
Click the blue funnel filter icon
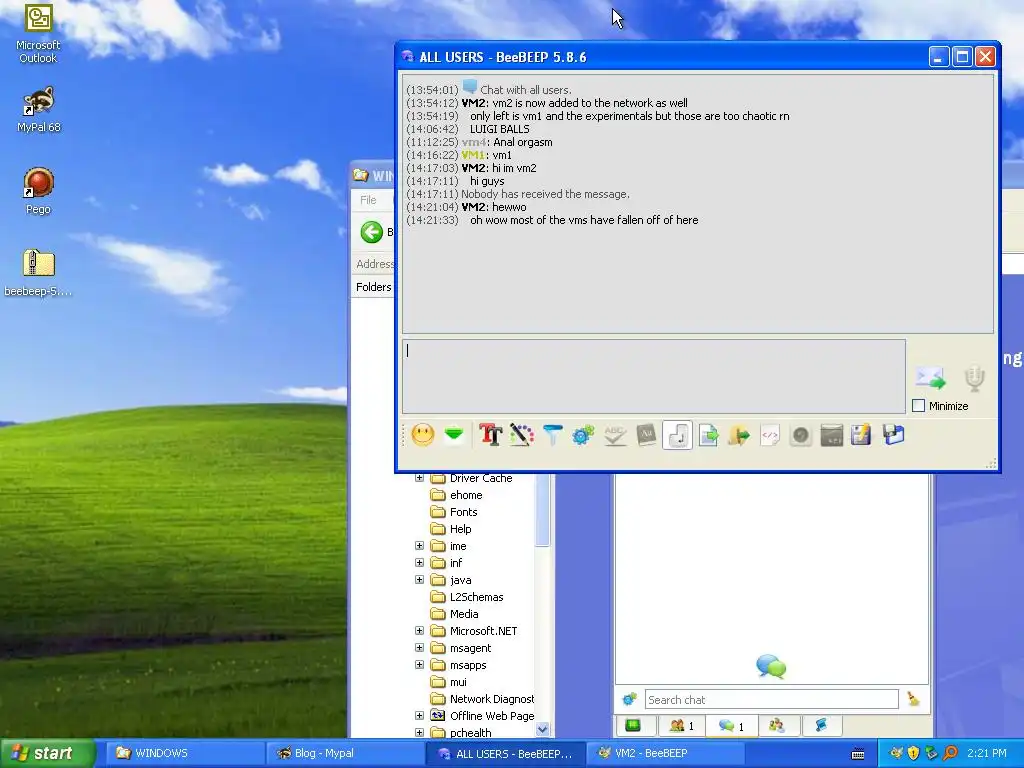click(552, 435)
